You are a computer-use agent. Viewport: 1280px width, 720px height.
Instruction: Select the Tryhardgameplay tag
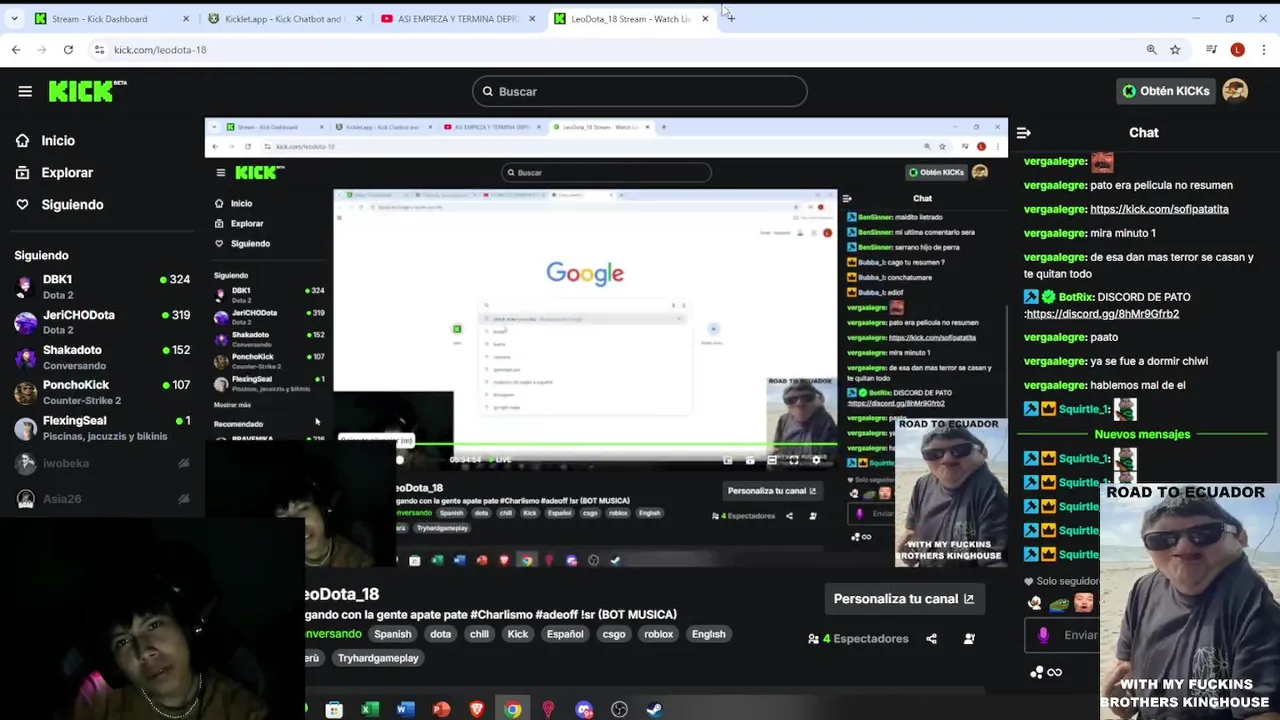(378, 658)
